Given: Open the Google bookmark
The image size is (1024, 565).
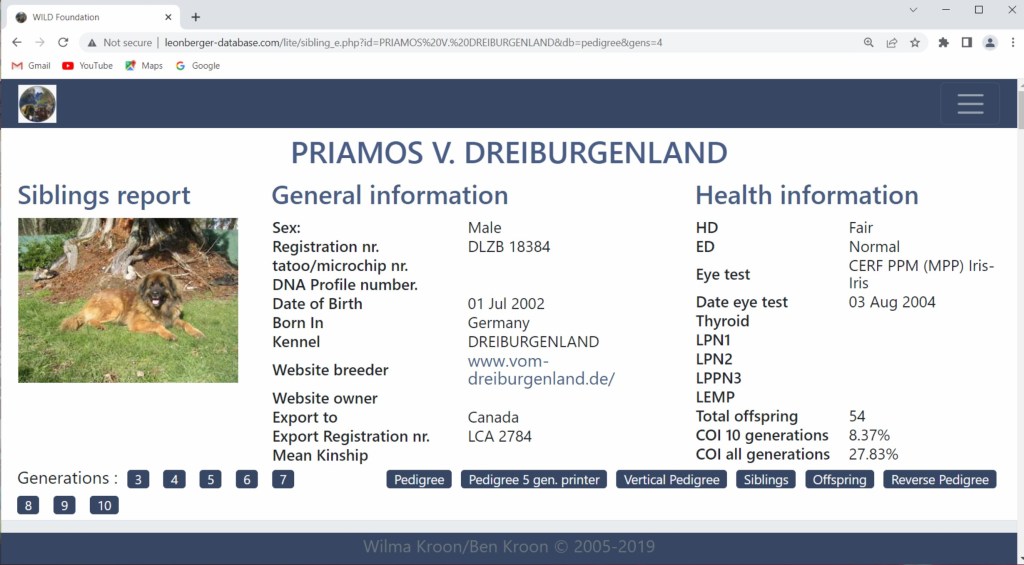Looking at the screenshot, I should tap(198, 65).
